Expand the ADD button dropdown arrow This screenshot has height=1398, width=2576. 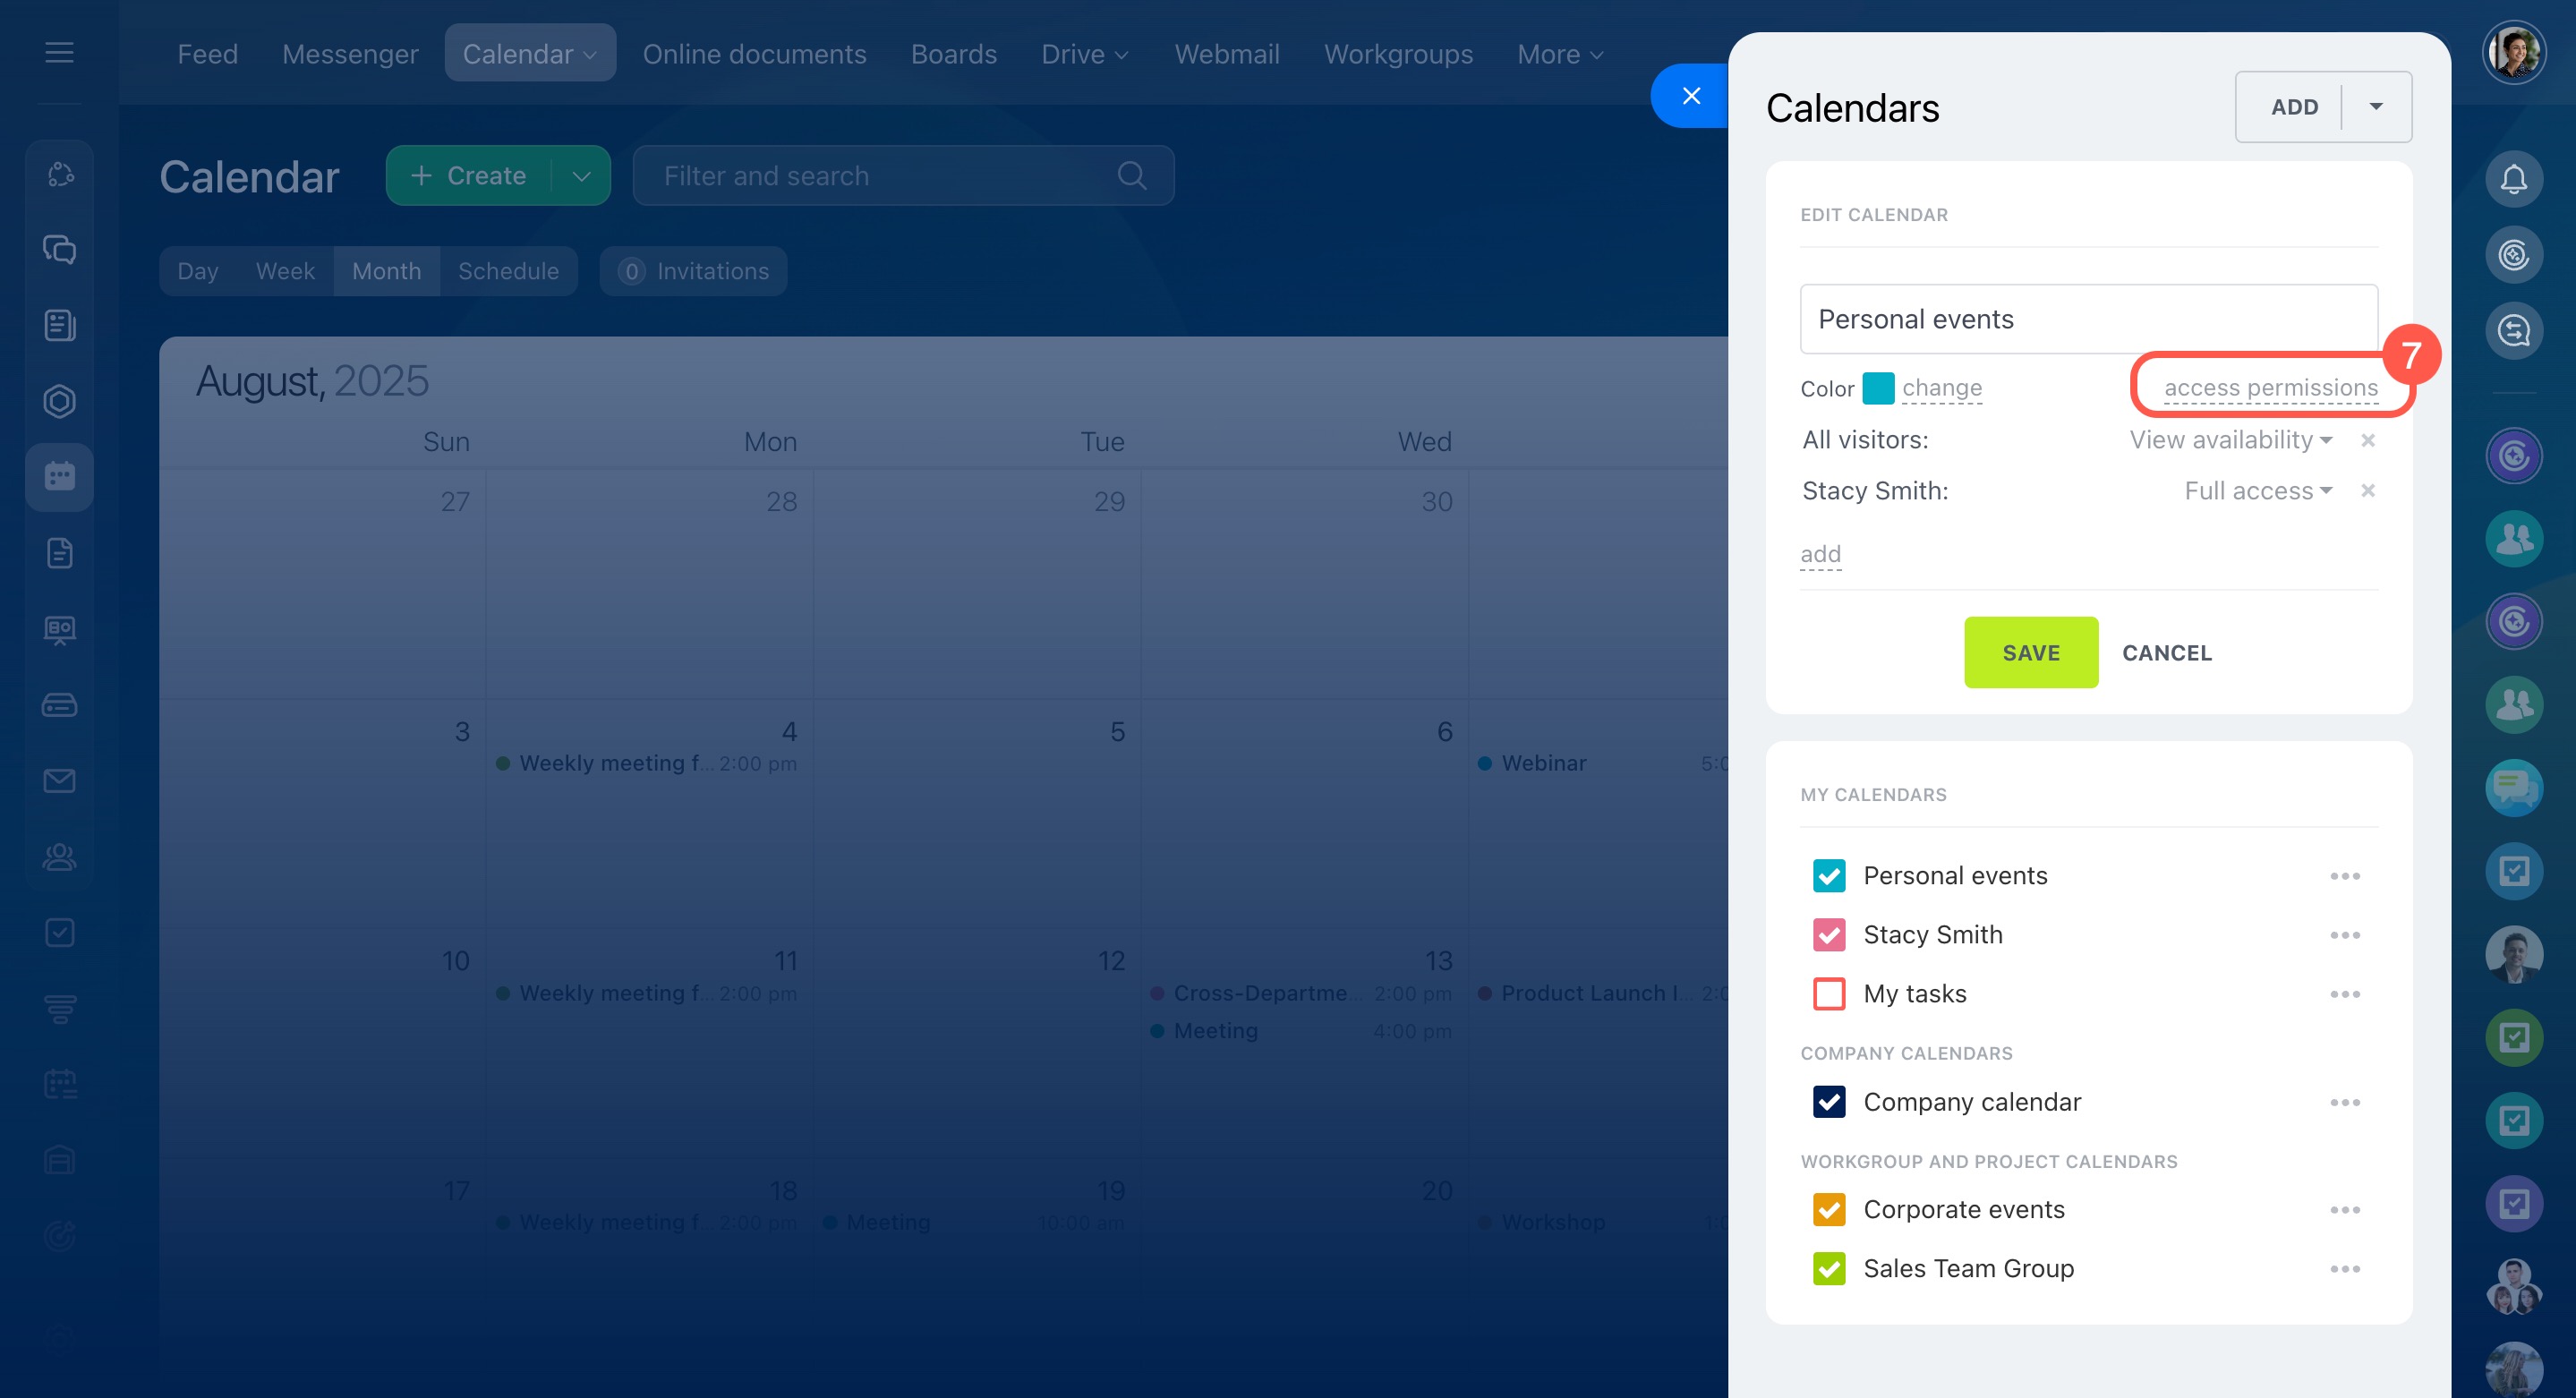point(2376,107)
